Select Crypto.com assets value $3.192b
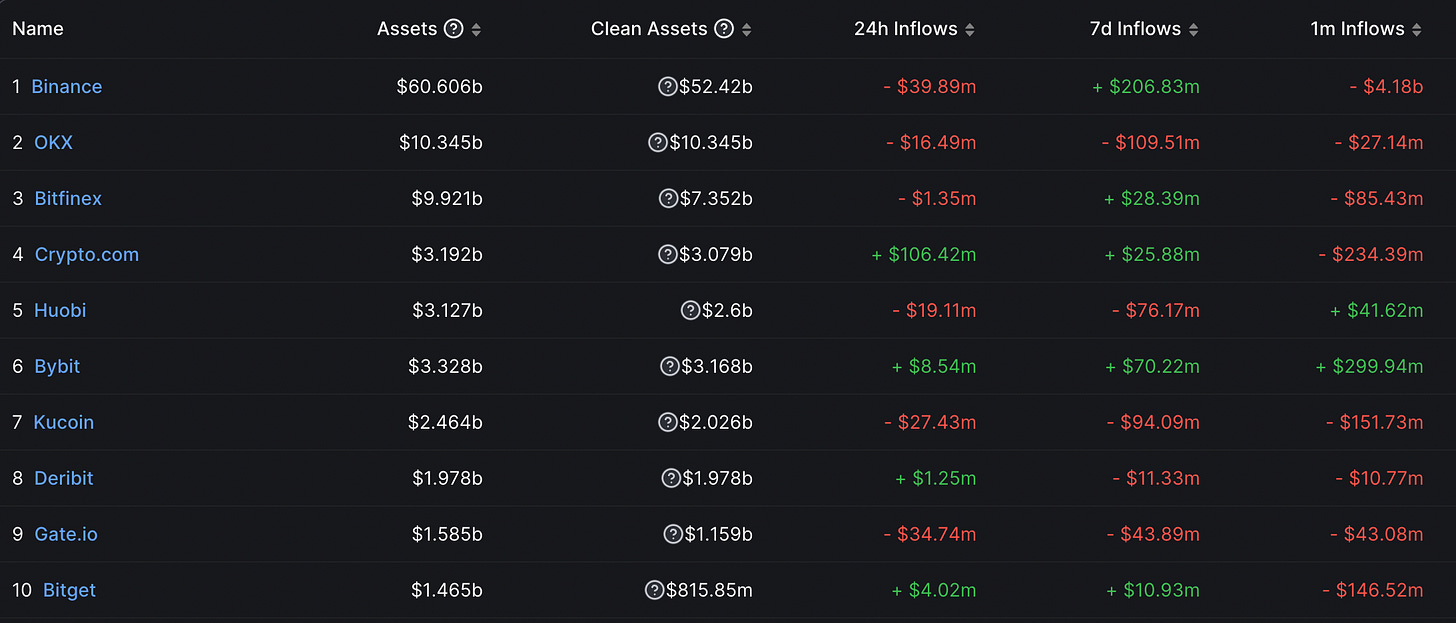This screenshot has height=623, width=1456. 447,255
